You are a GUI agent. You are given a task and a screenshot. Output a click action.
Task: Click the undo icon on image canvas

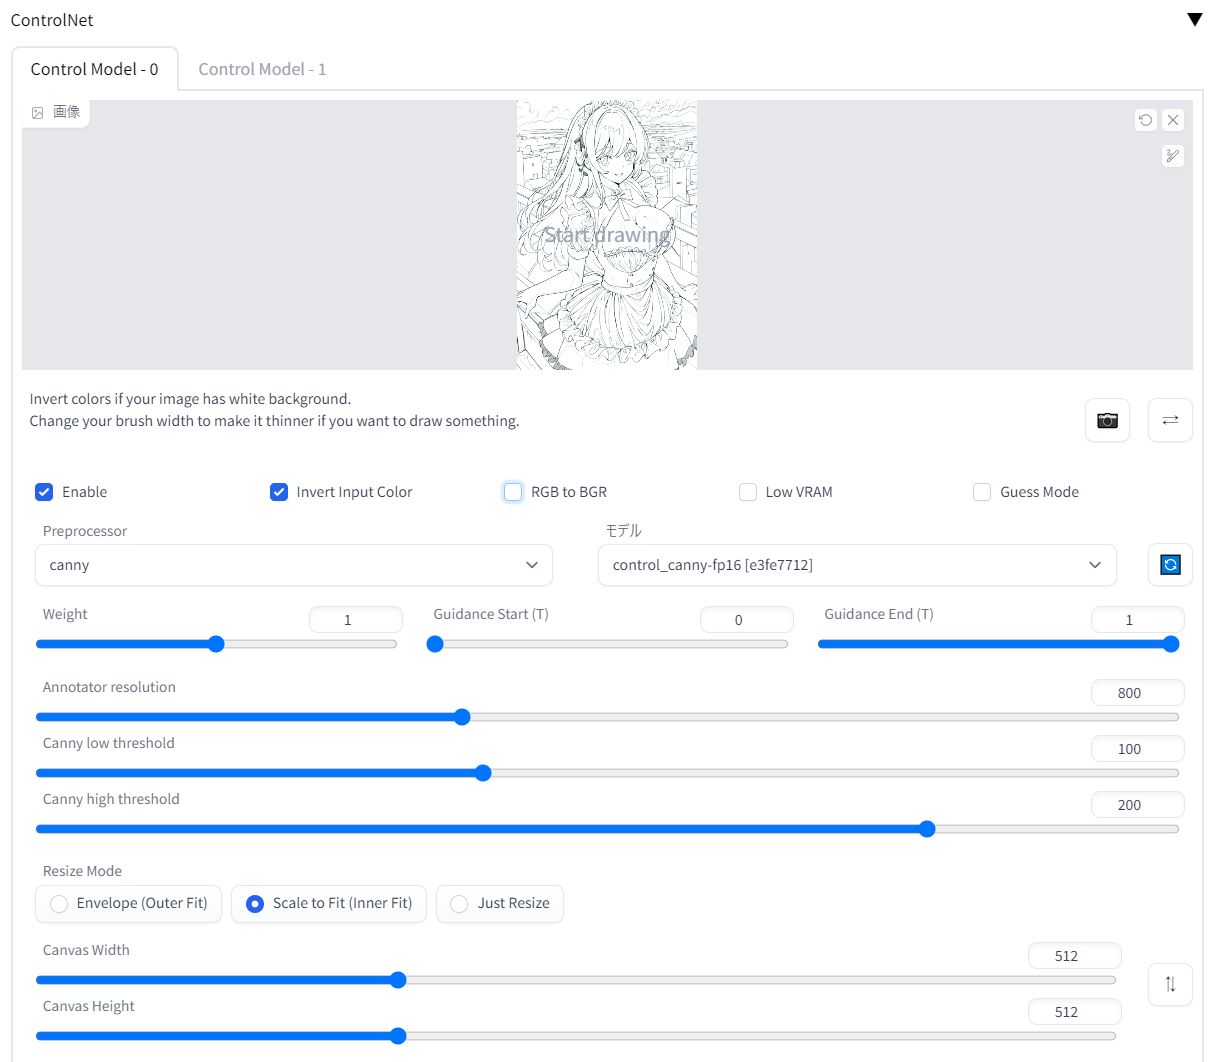pos(1146,120)
